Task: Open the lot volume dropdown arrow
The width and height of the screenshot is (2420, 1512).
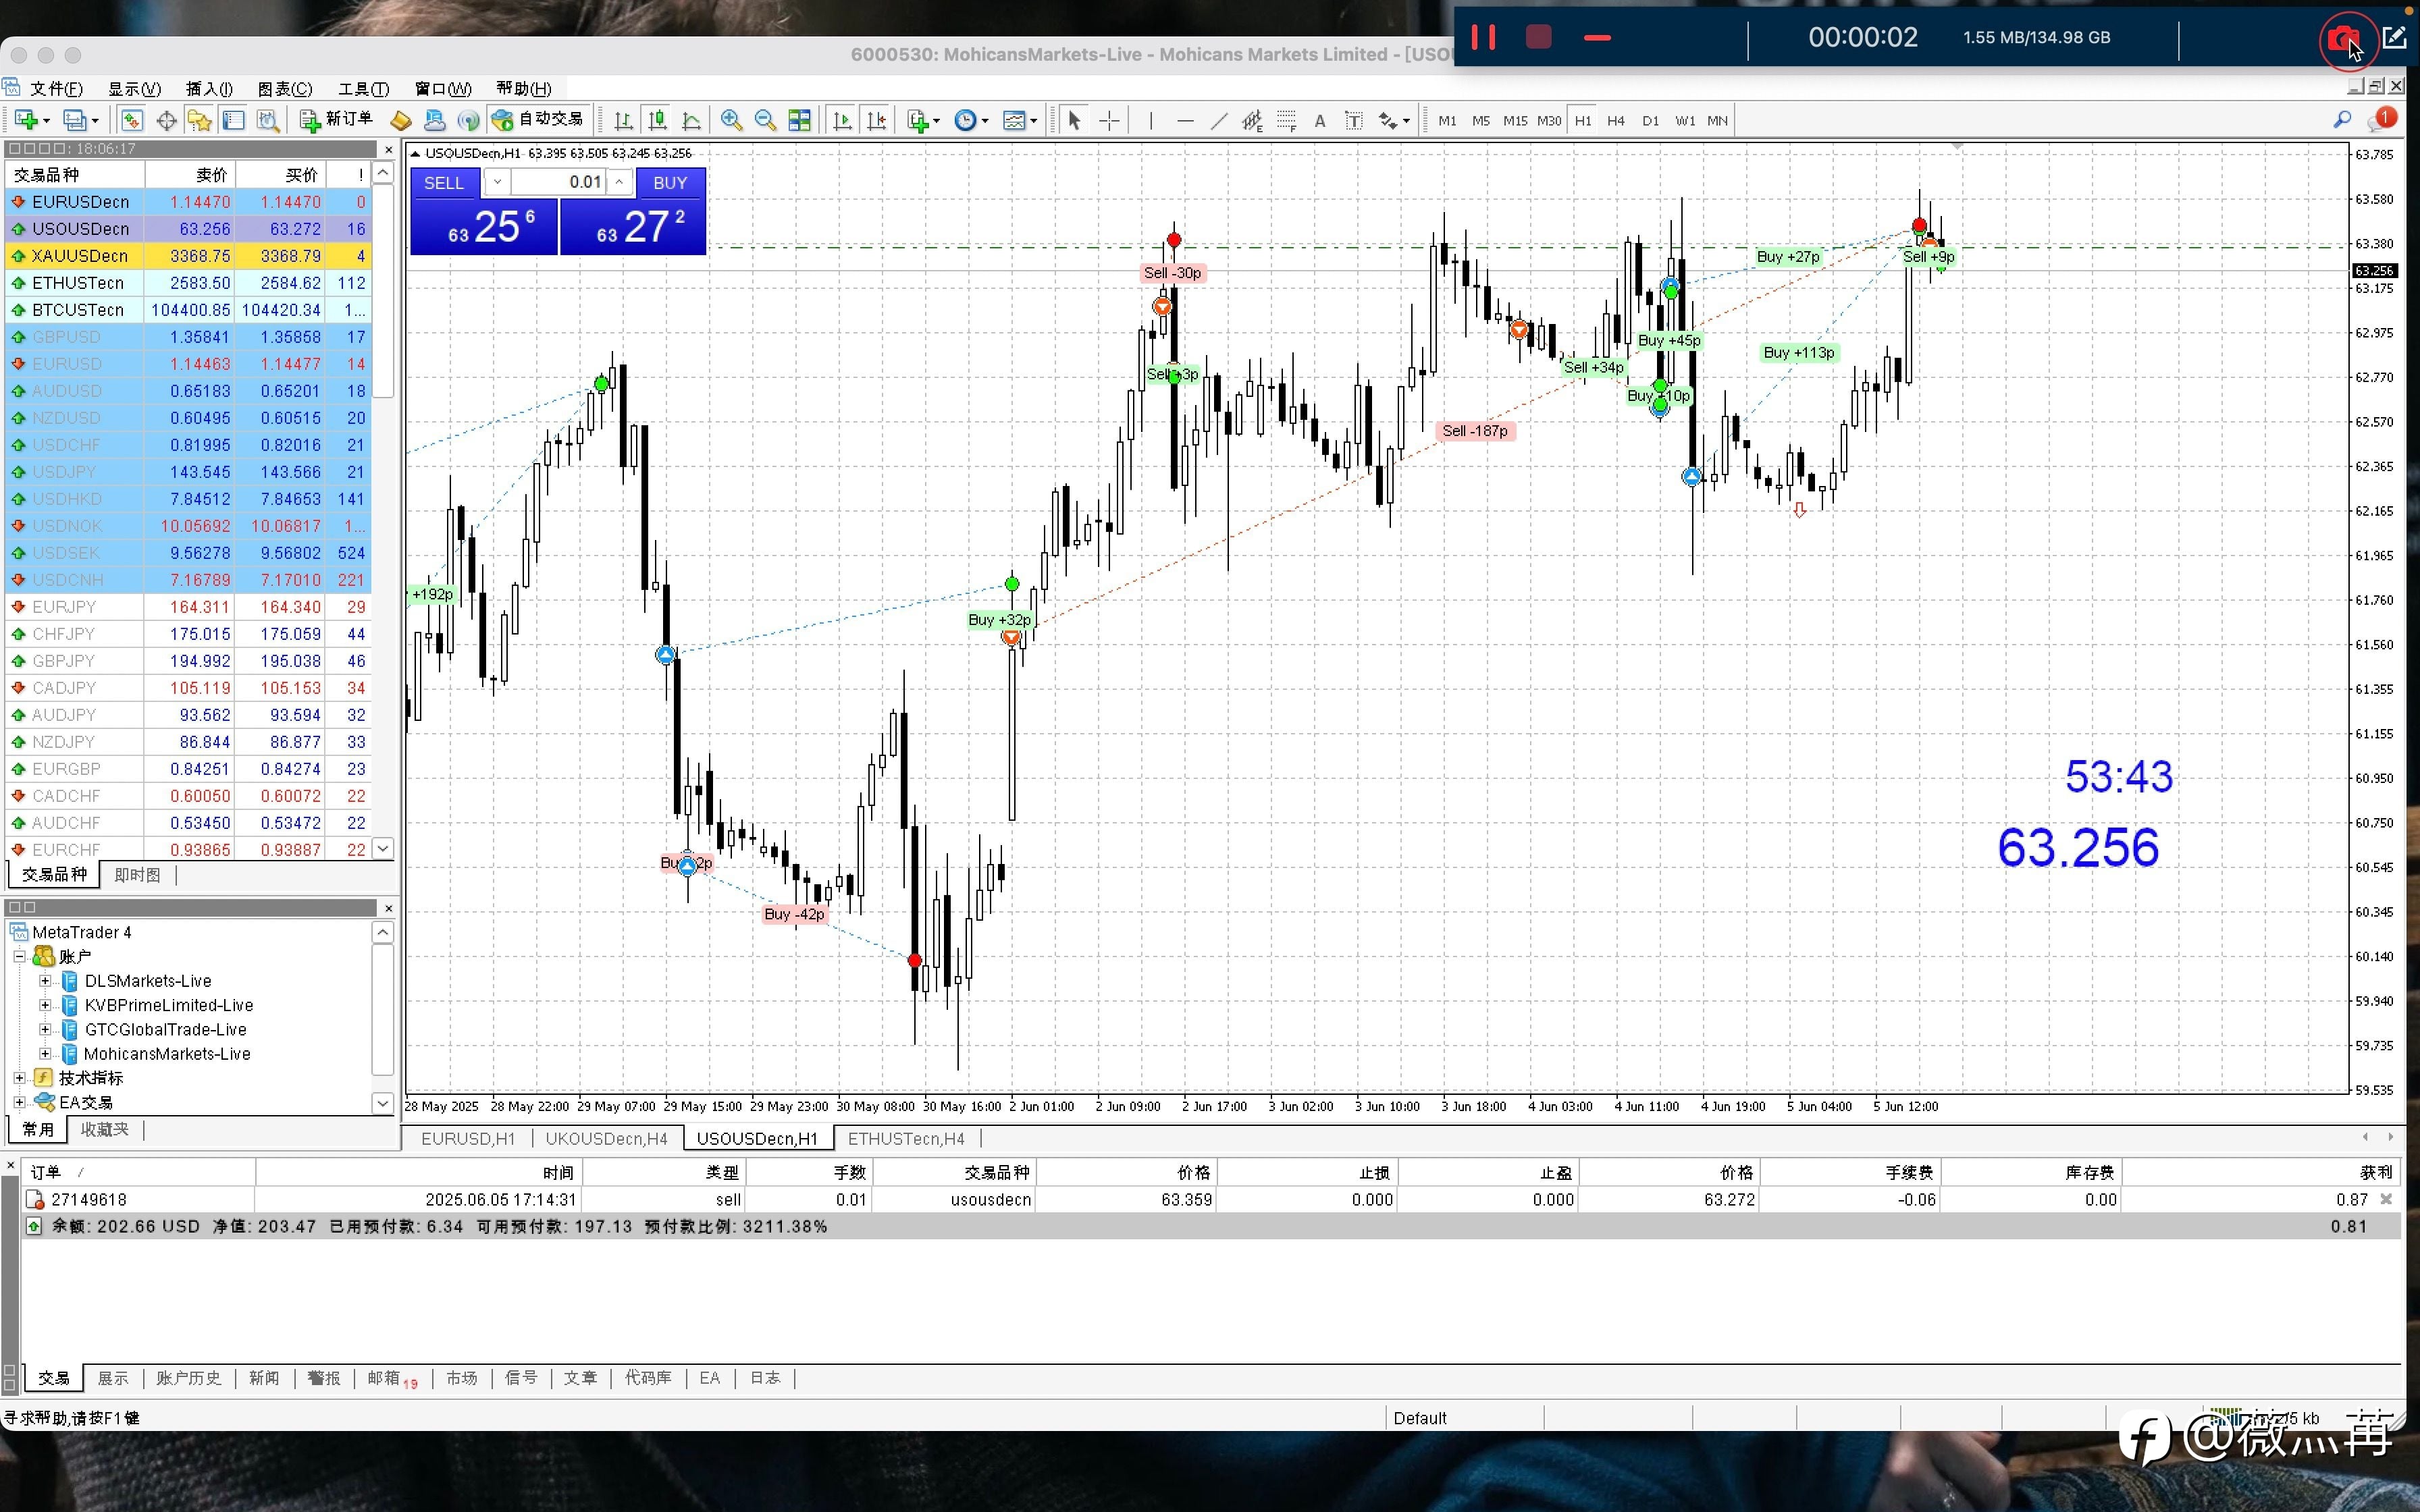Action: point(497,182)
